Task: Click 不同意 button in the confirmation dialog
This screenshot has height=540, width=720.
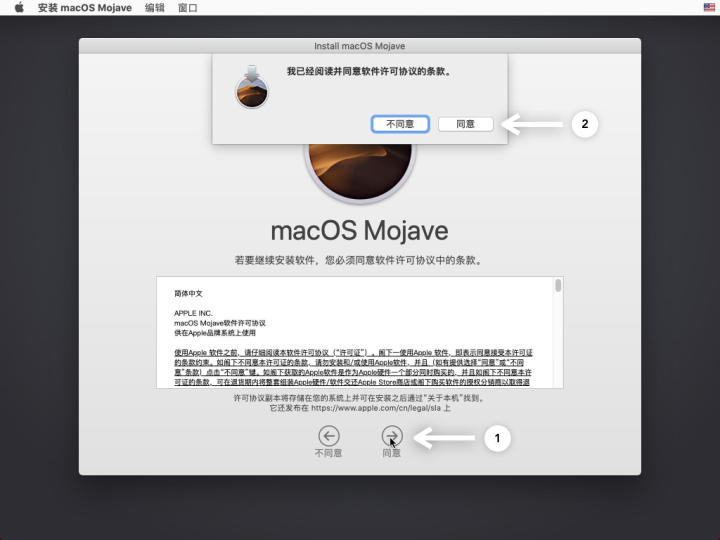Action: tap(400, 124)
